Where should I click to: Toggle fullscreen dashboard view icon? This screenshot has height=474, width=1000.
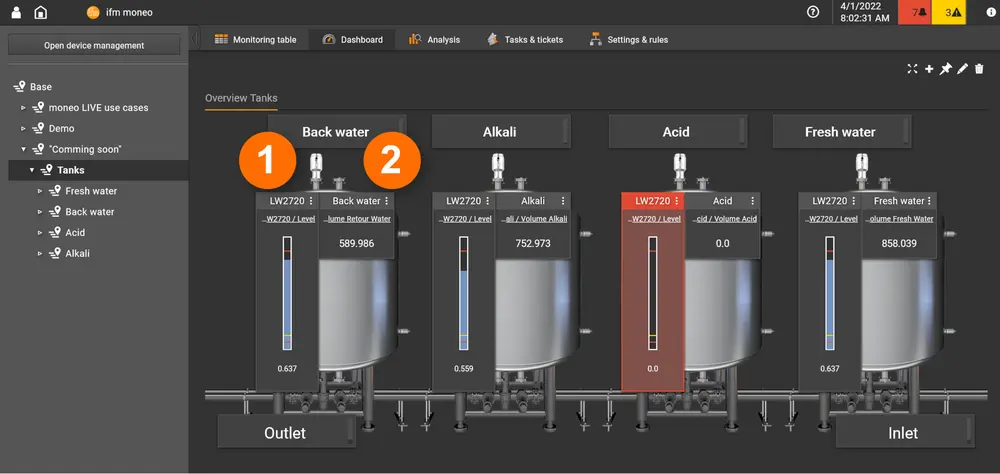[912, 69]
